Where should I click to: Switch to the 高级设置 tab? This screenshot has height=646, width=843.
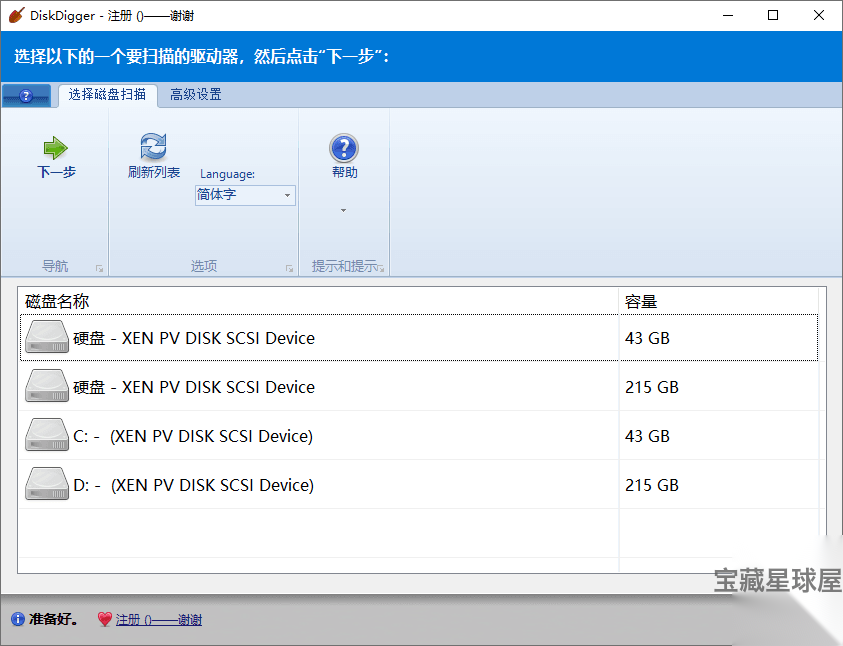[196, 95]
